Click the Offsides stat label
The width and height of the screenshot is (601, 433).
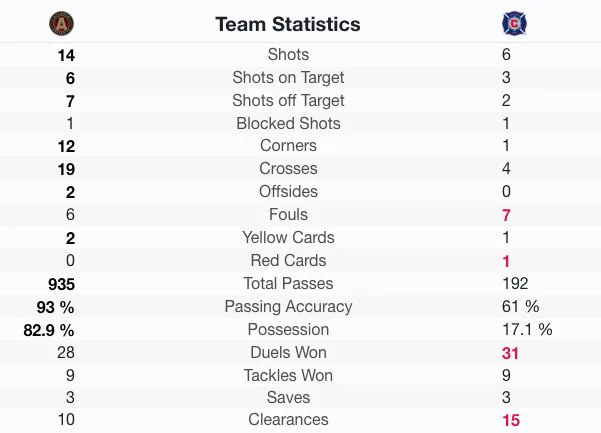(288, 192)
